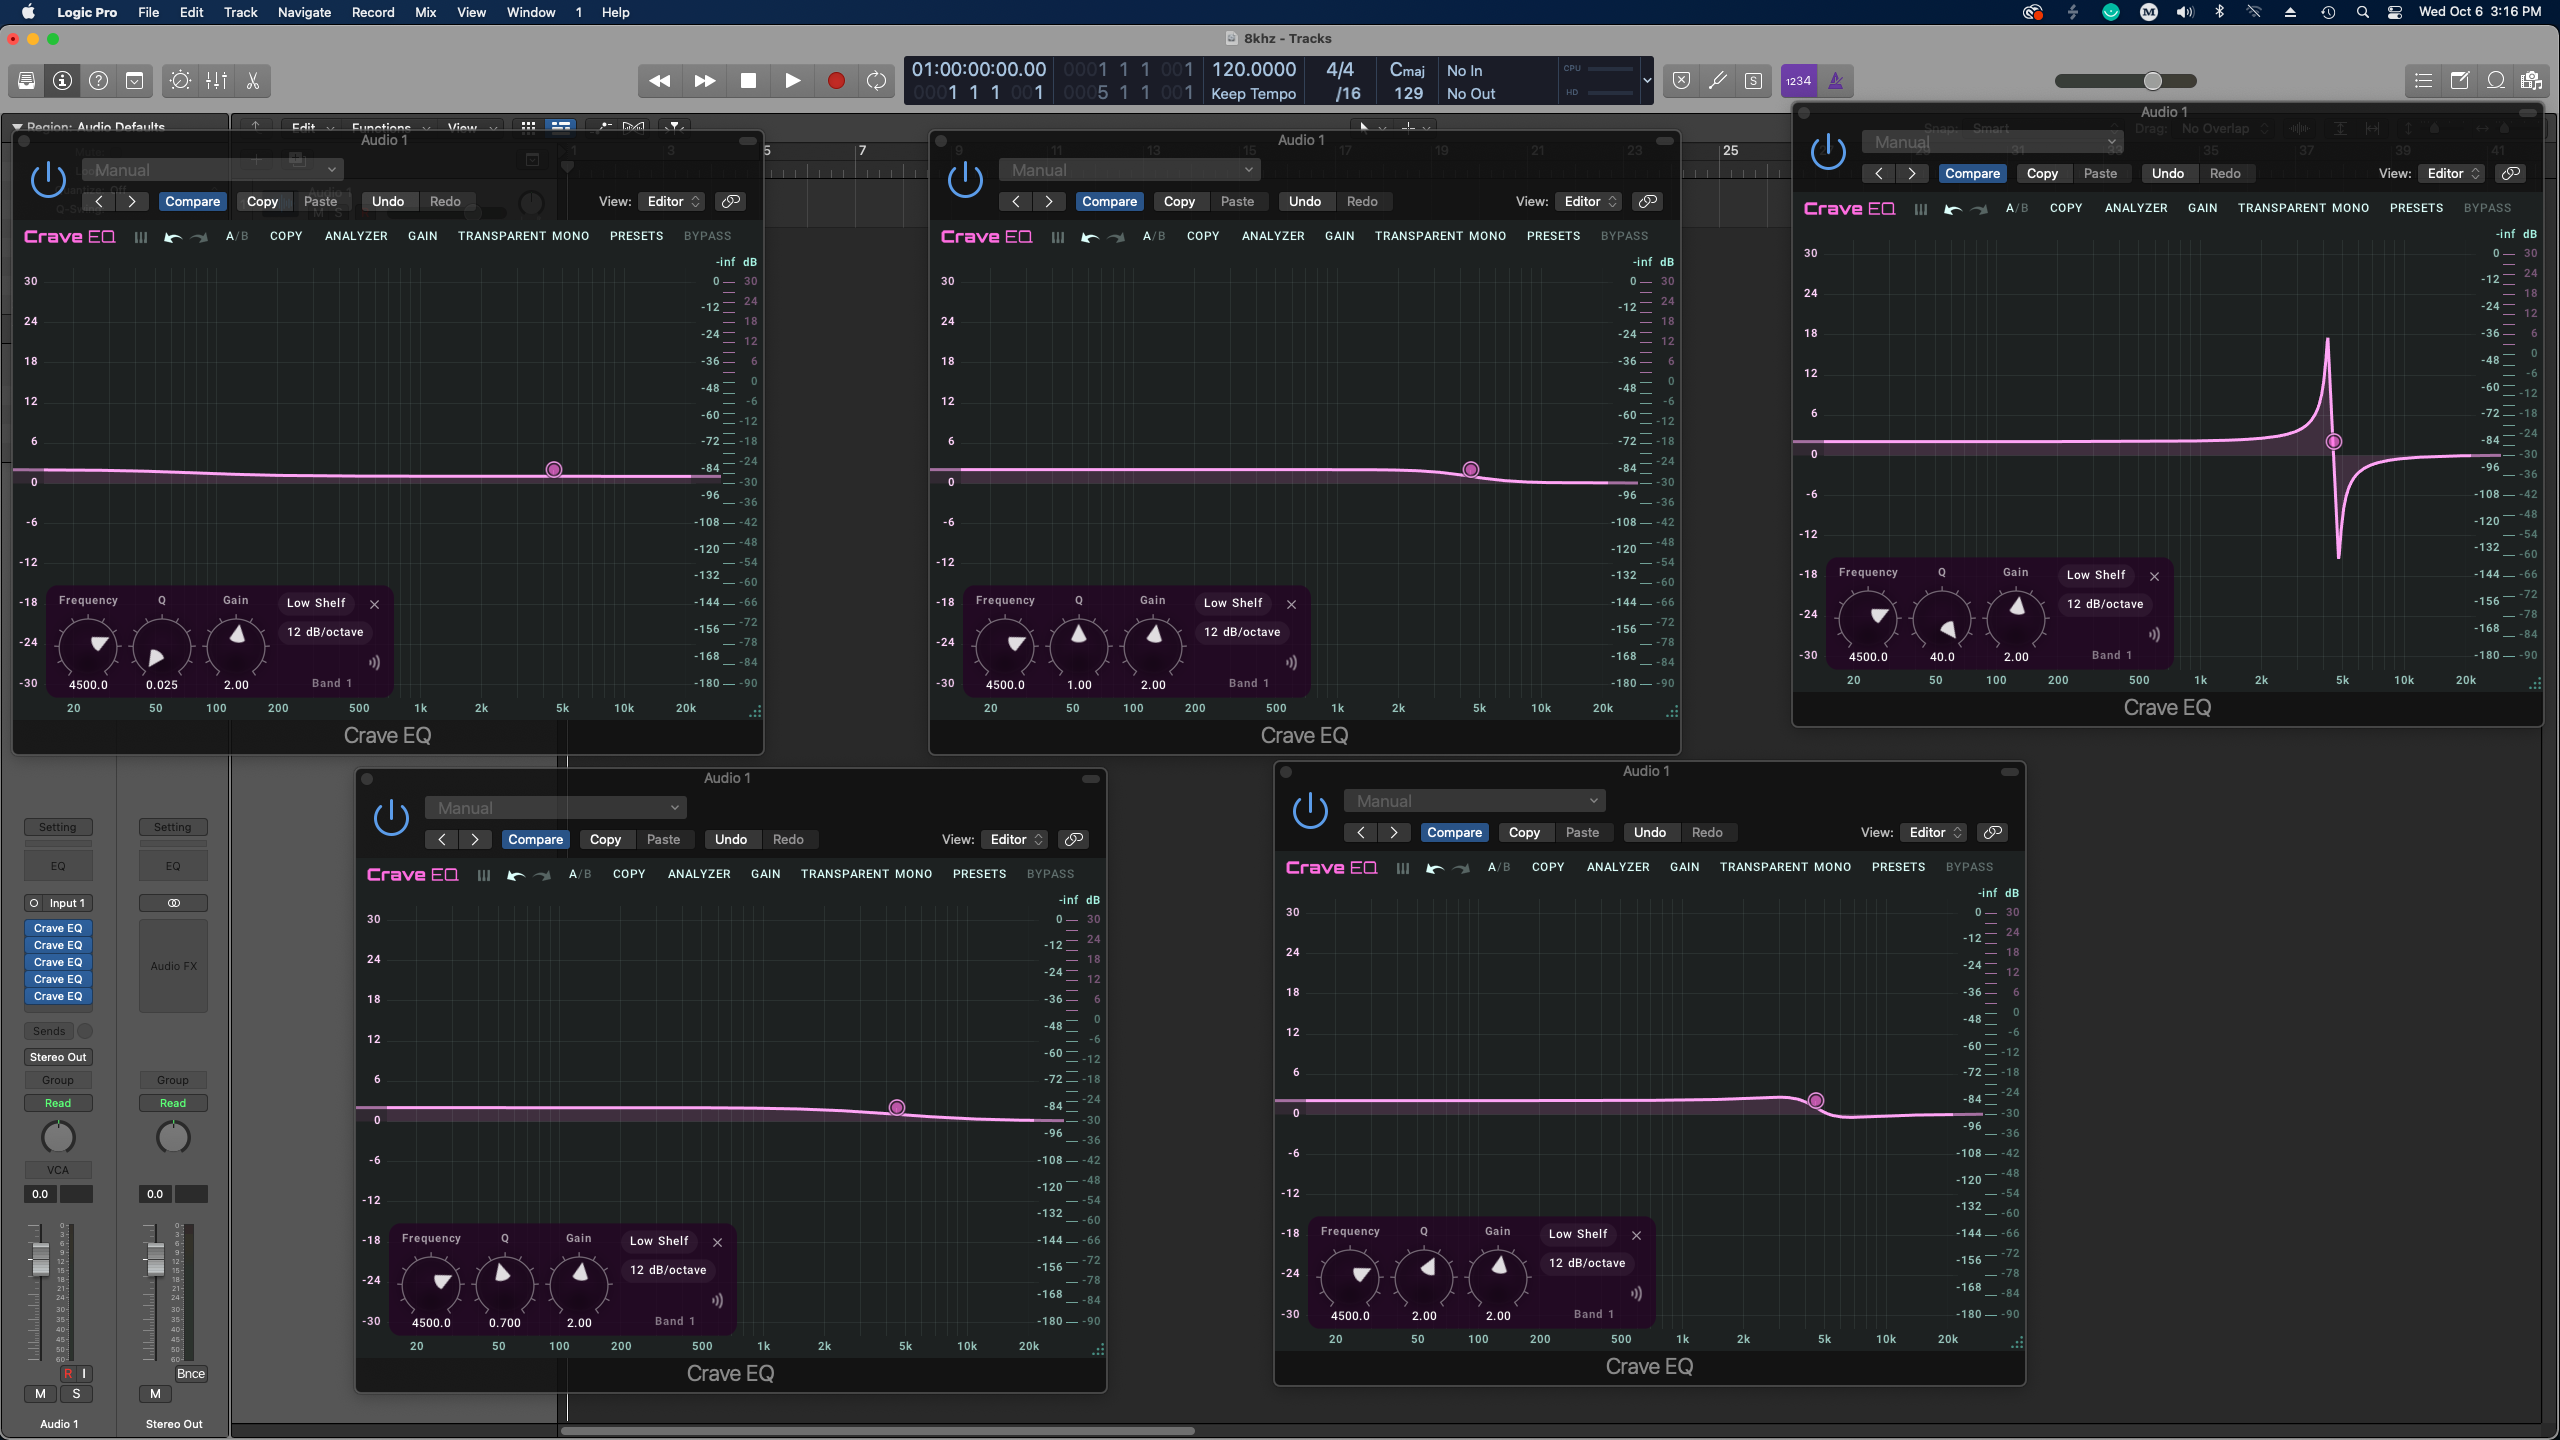The image size is (2560, 1440).
Task: Click the link icon in the Q 0.025 plugin window
Action: pyautogui.click(x=731, y=201)
